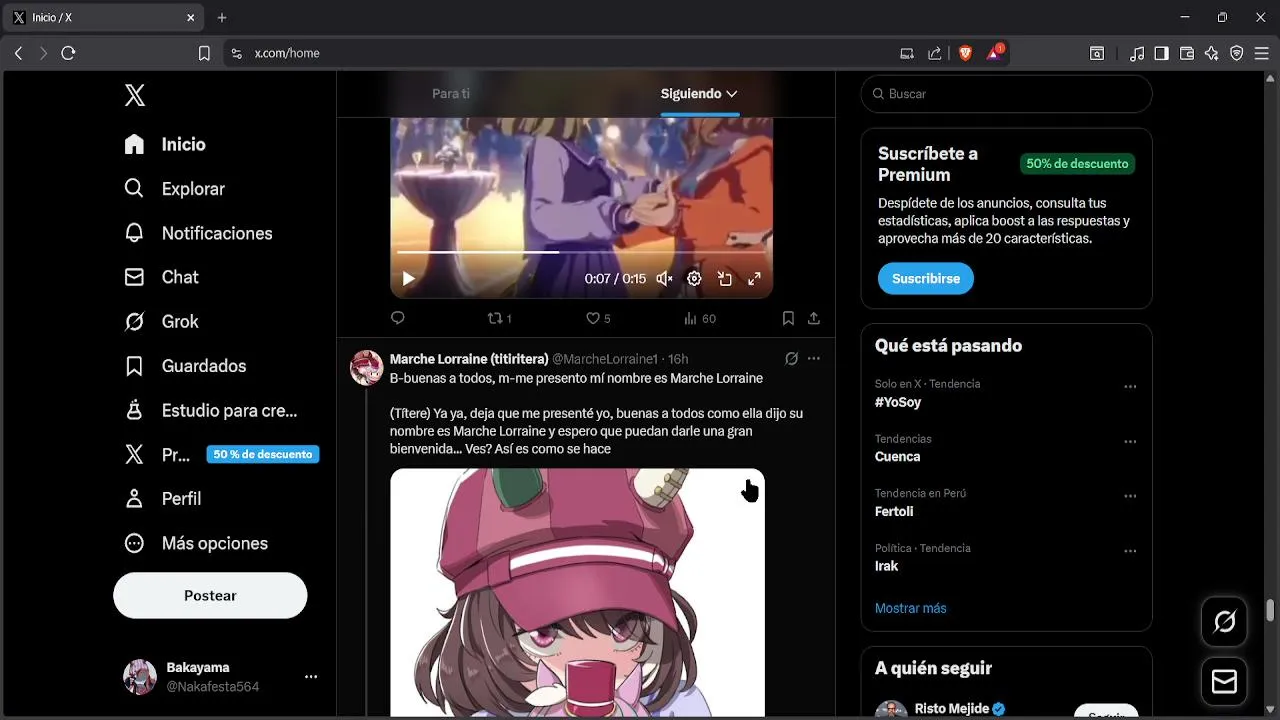Open Estudio para creadores in sidebar
This screenshot has height=720, width=1280.
click(211, 410)
